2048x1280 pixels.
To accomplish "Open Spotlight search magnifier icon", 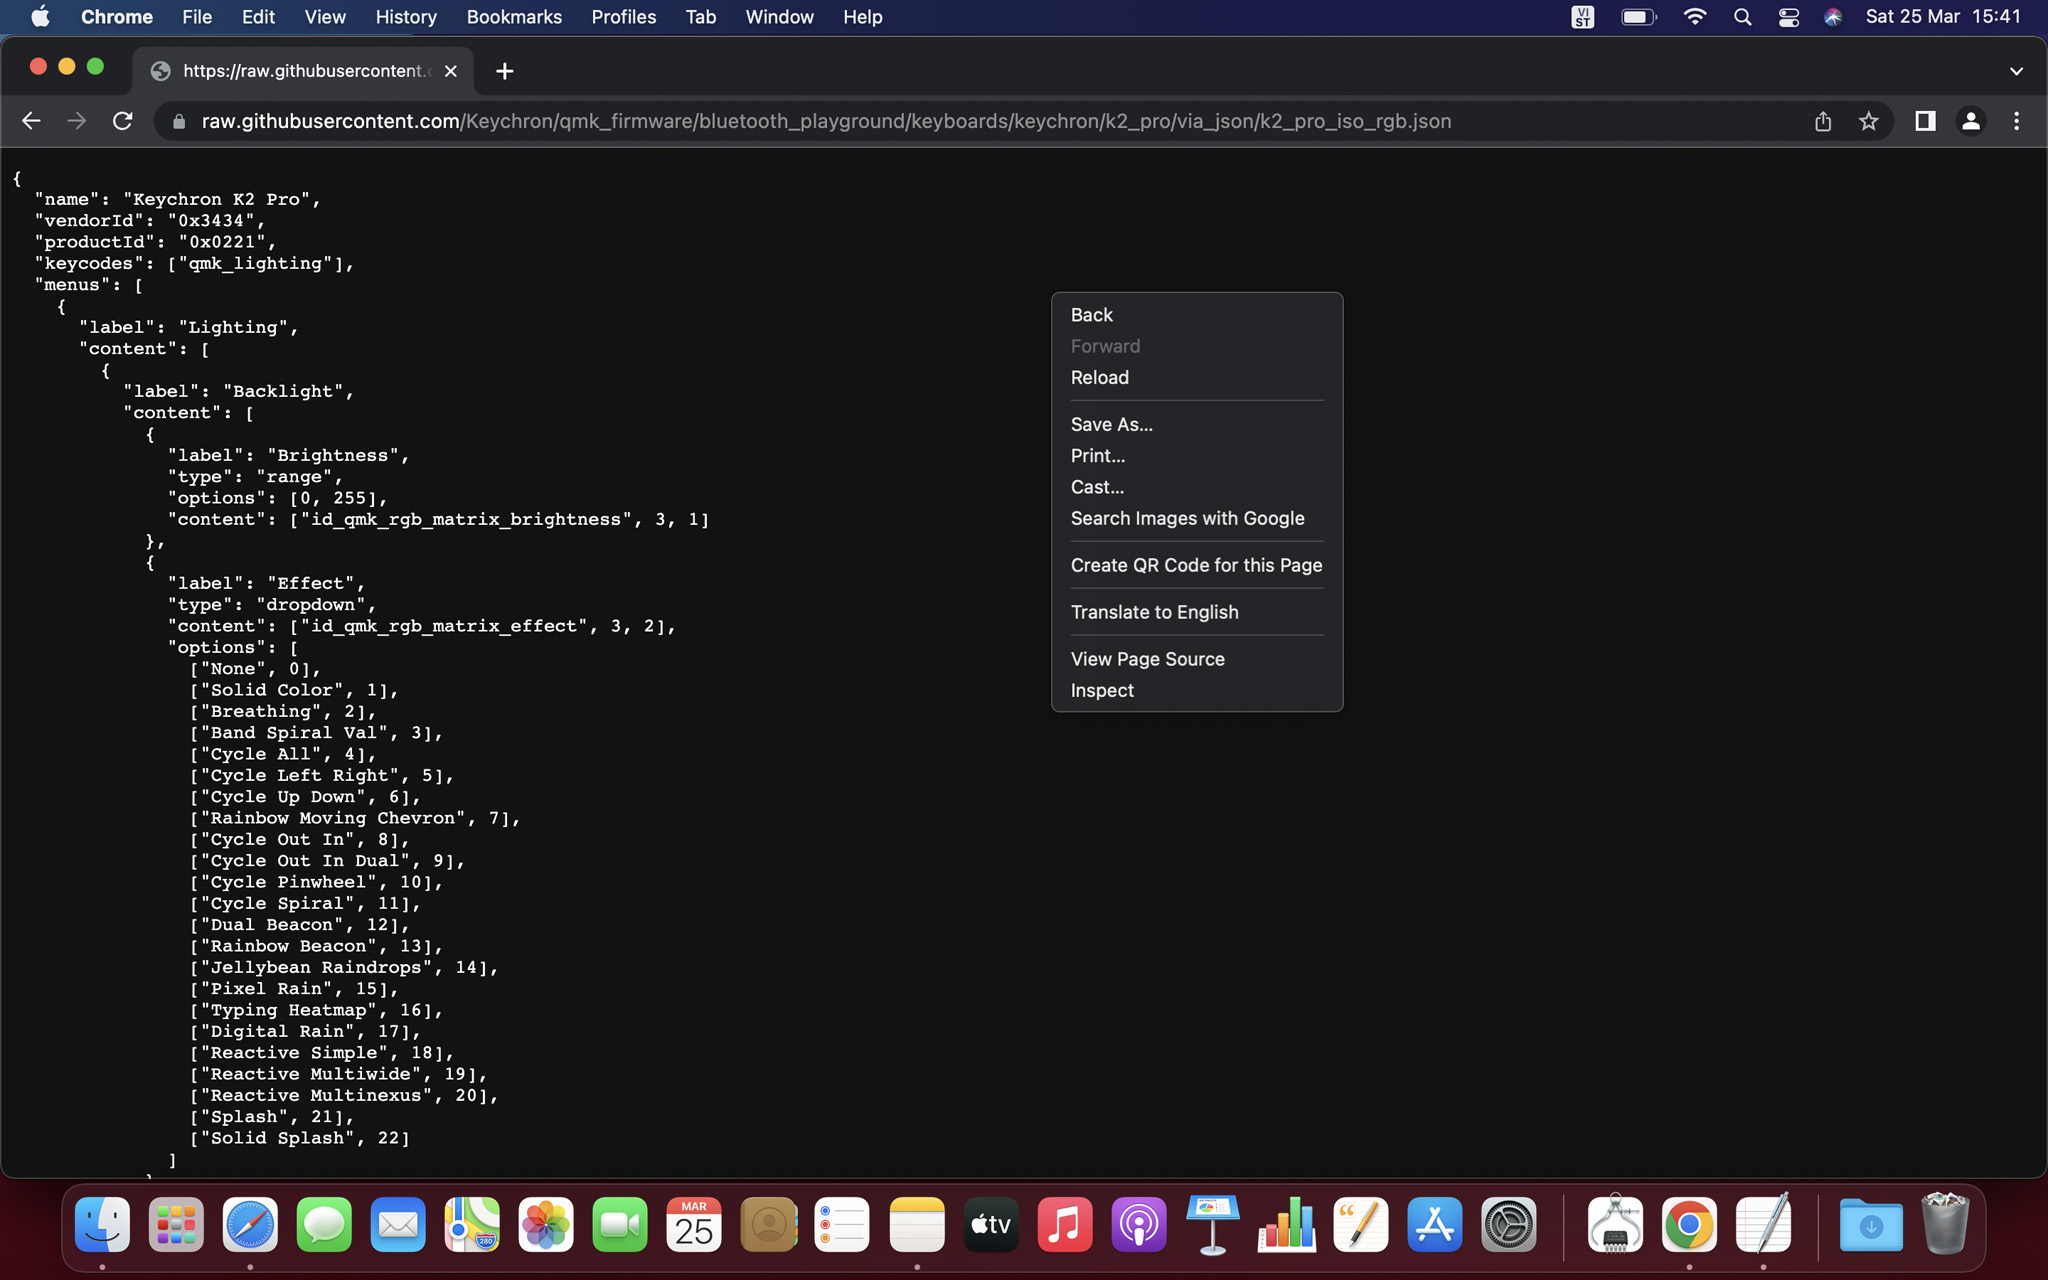I will (x=1742, y=17).
